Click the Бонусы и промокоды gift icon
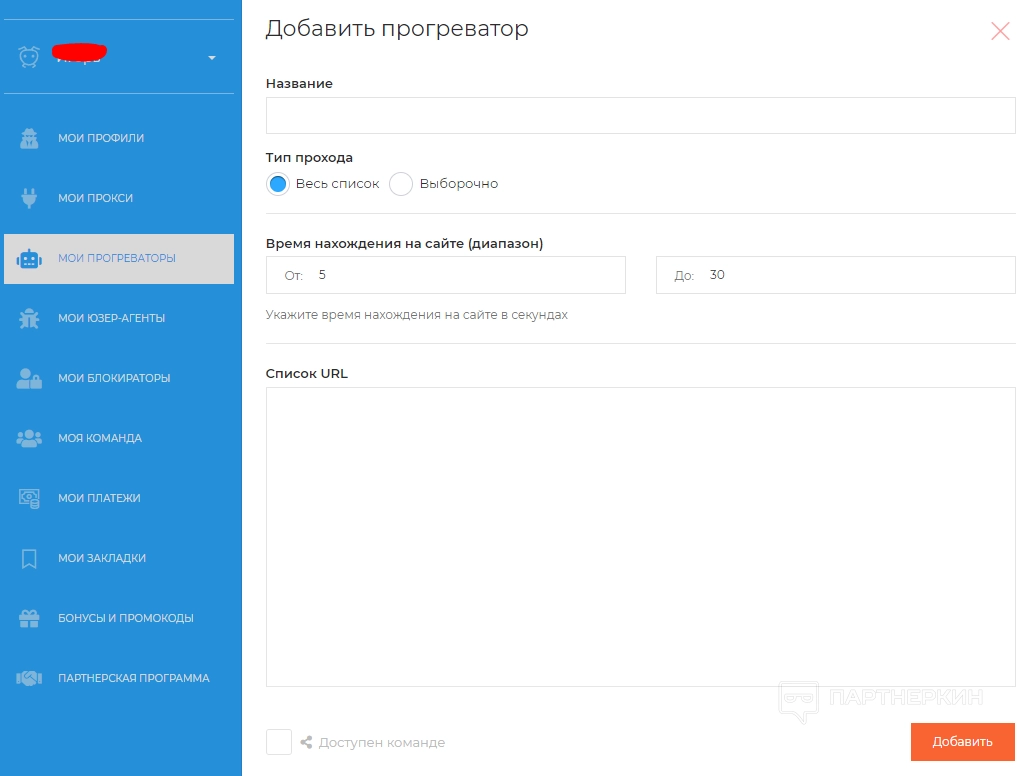Image resolution: width=1034 pixels, height=776 pixels. 29,618
